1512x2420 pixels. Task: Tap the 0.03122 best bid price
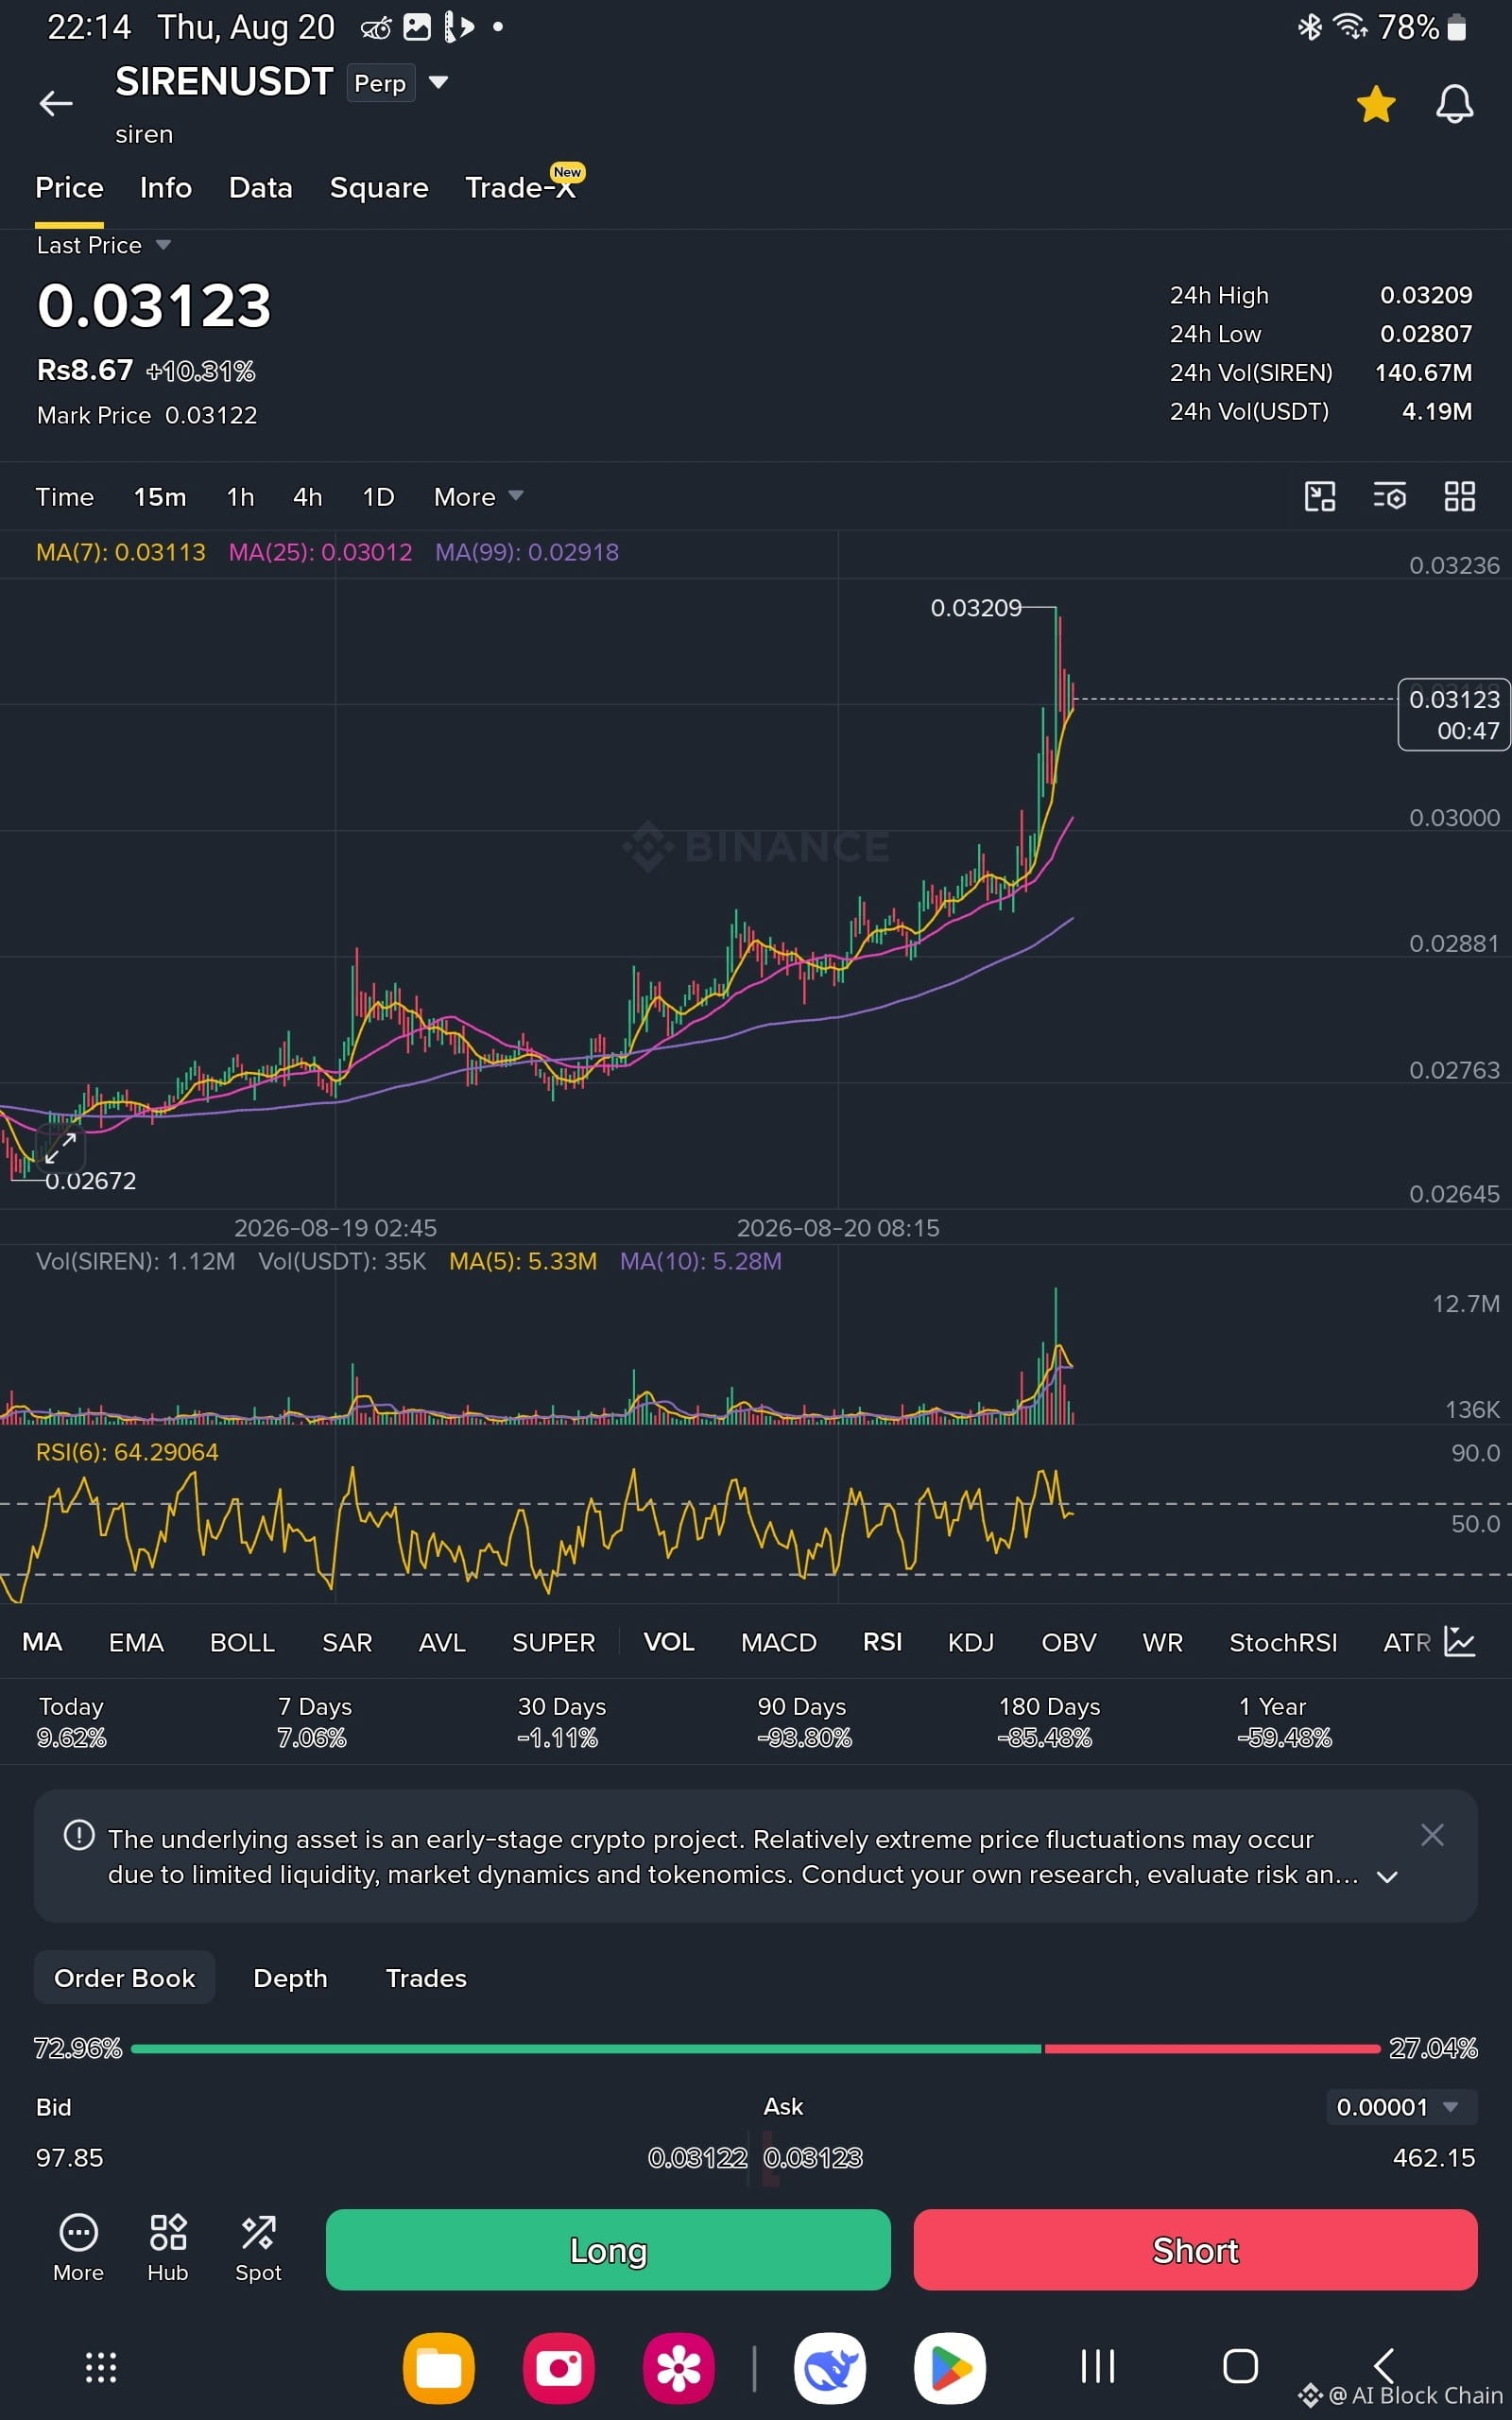pos(697,2157)
